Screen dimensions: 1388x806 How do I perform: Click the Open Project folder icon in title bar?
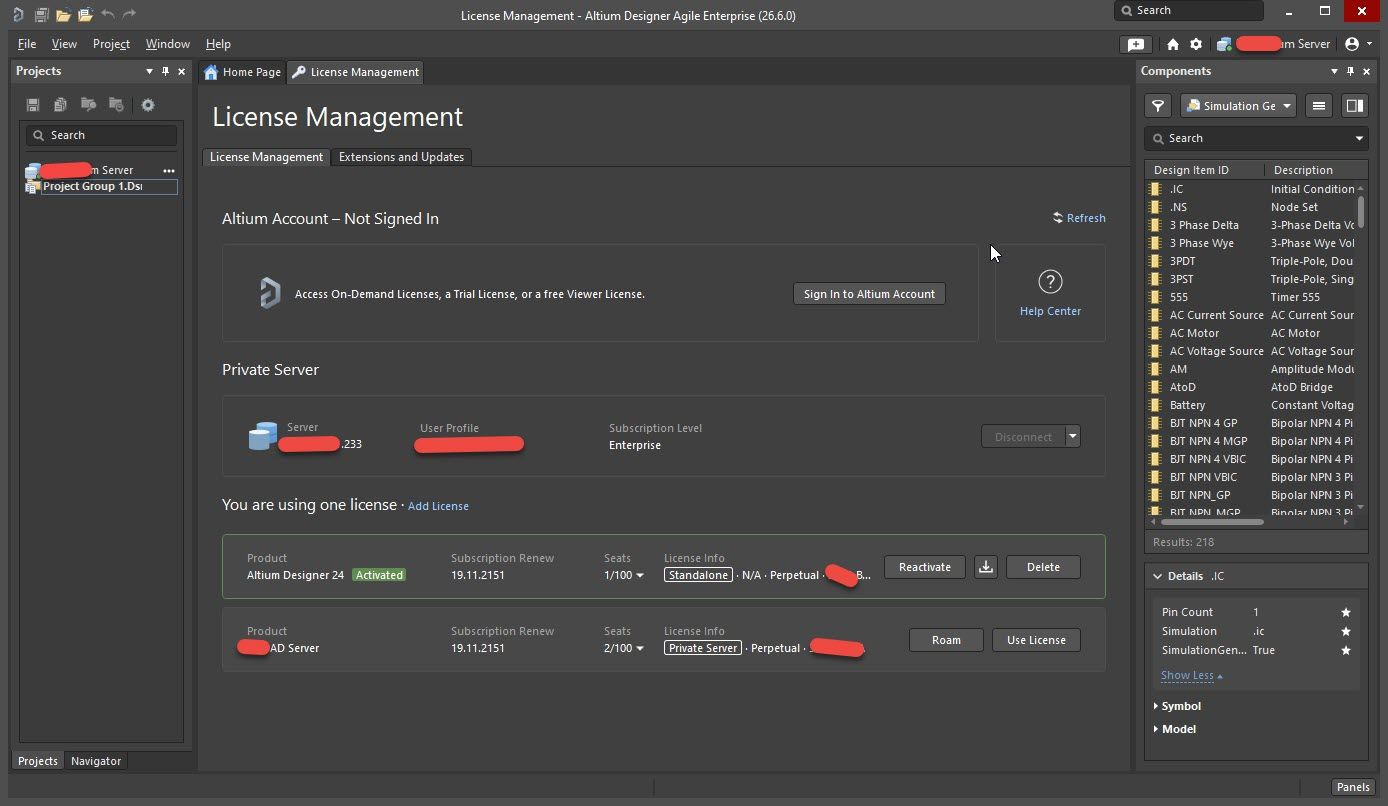85,15
